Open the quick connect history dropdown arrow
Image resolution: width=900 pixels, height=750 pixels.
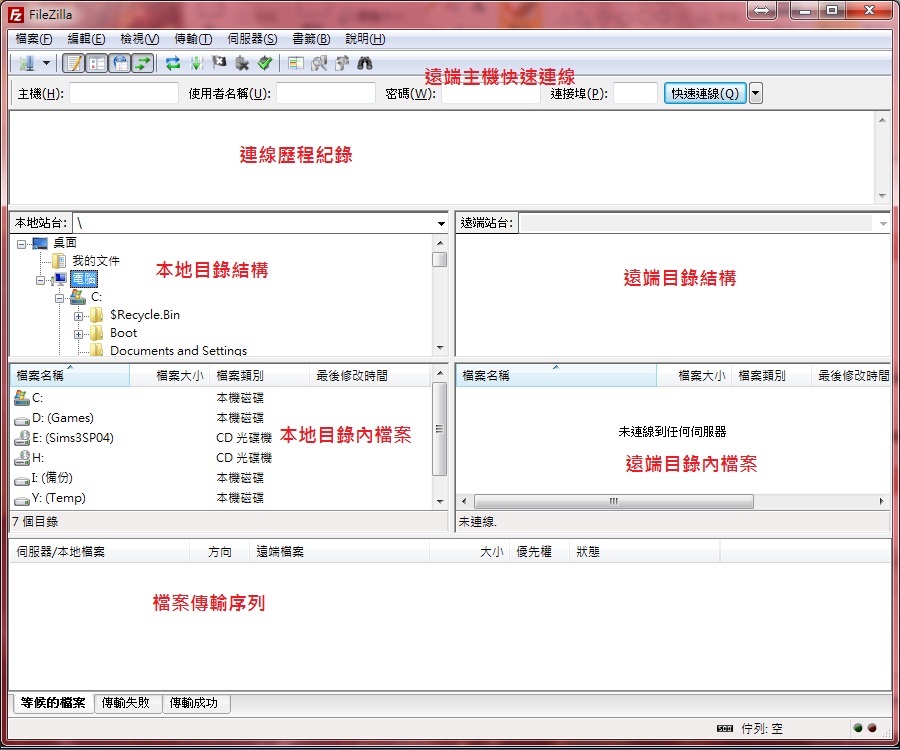tap(755, 93)
